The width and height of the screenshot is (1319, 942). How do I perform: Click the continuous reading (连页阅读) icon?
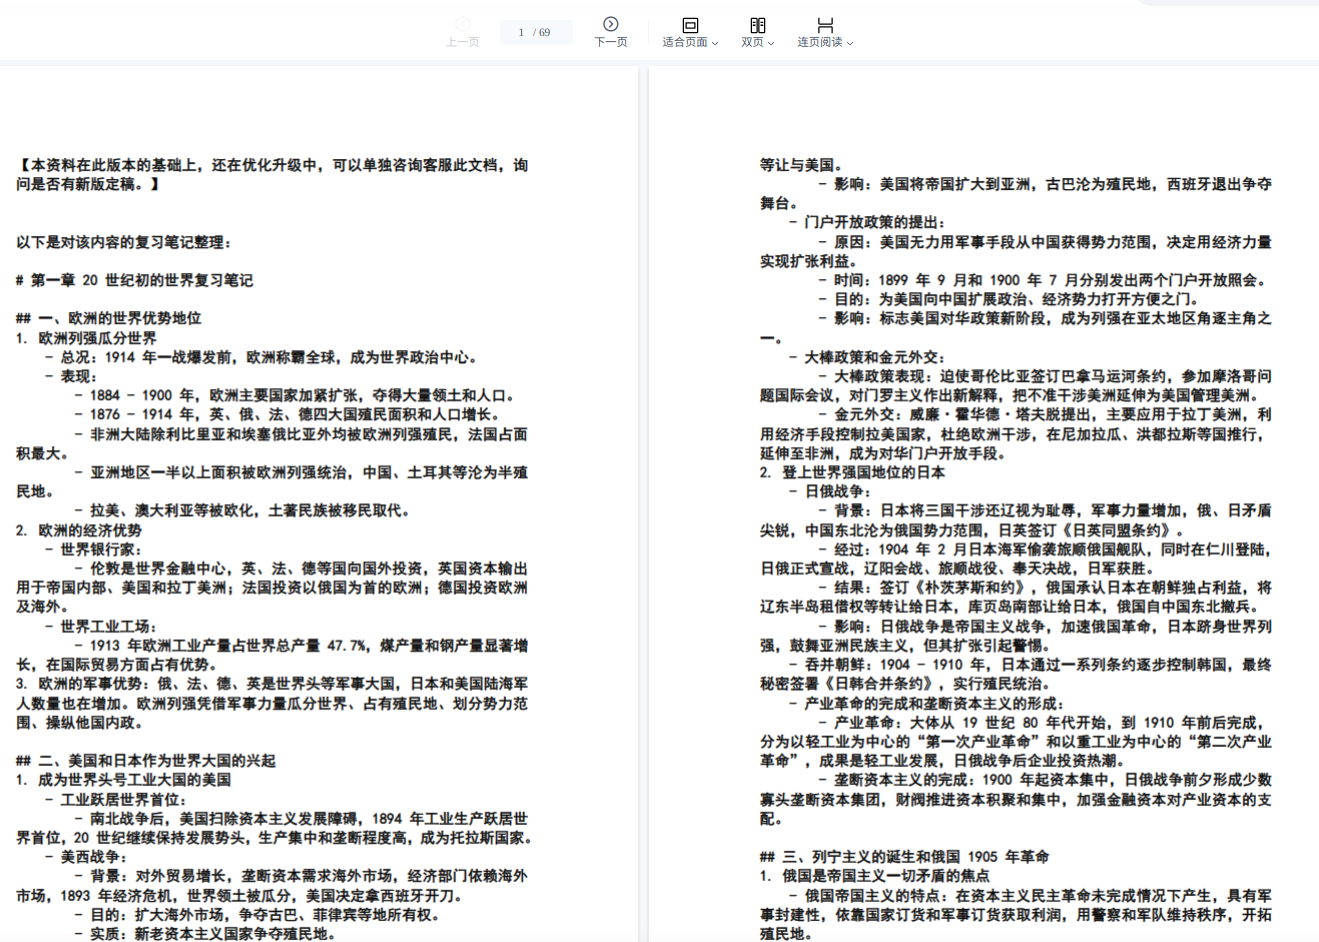click(x=824, y=25)
